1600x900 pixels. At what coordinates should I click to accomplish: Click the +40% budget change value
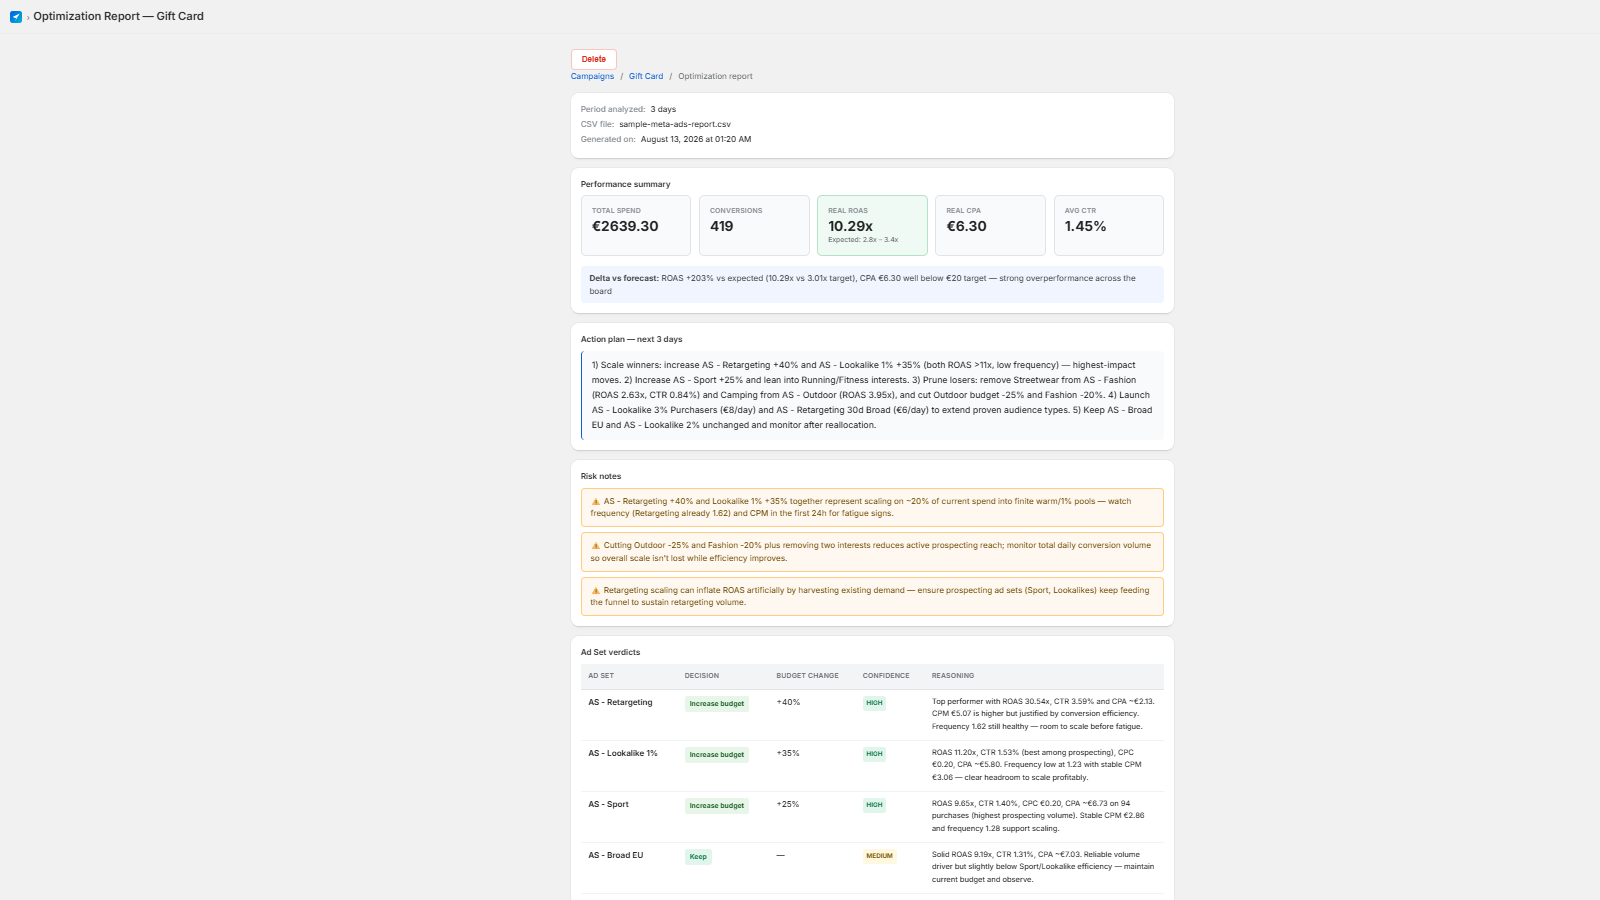pos(789,702)
